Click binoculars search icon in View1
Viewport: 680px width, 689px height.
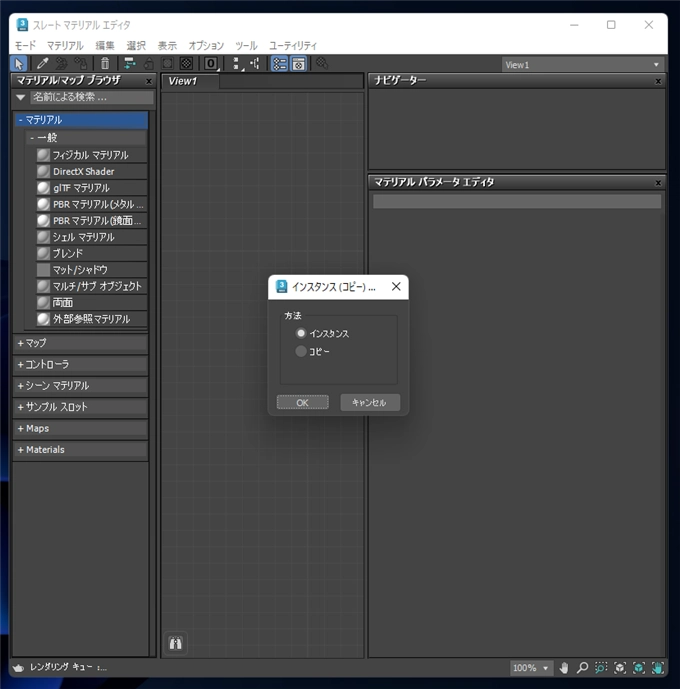click(175, 643)
